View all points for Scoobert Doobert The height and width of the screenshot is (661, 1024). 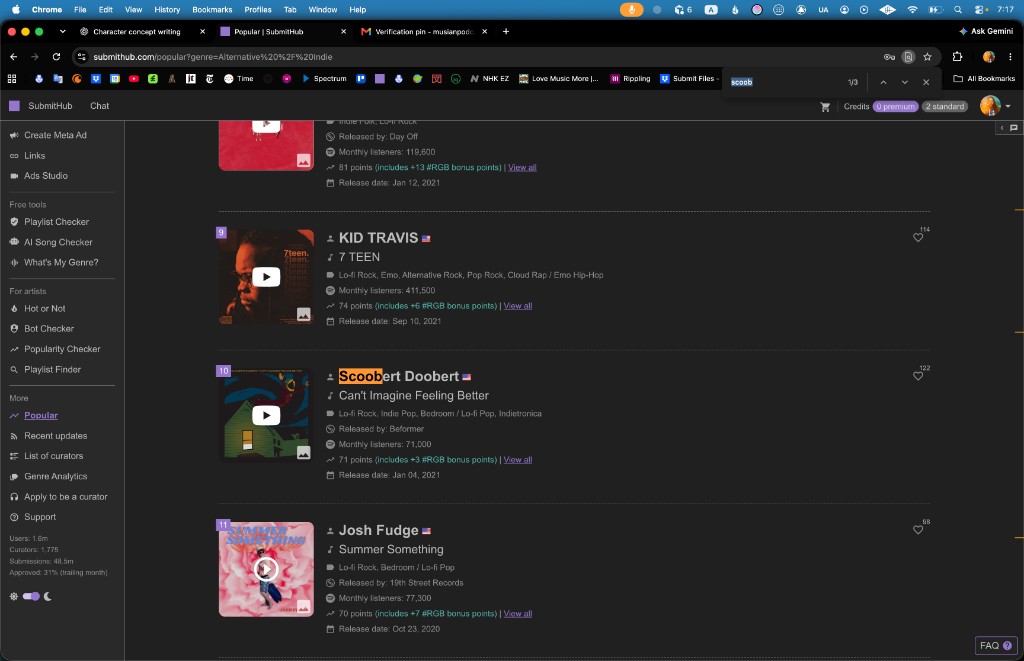518,460
